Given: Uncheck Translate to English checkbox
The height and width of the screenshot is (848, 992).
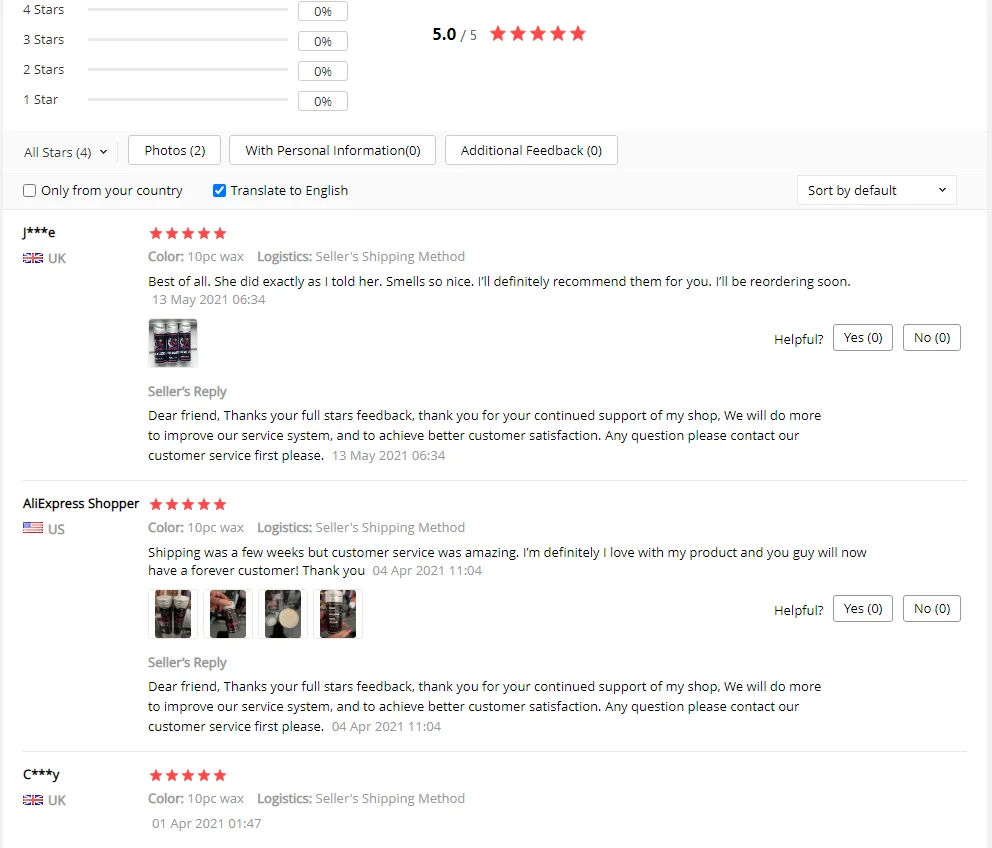Looking at the screenshot, I should [x=219, y=190].
